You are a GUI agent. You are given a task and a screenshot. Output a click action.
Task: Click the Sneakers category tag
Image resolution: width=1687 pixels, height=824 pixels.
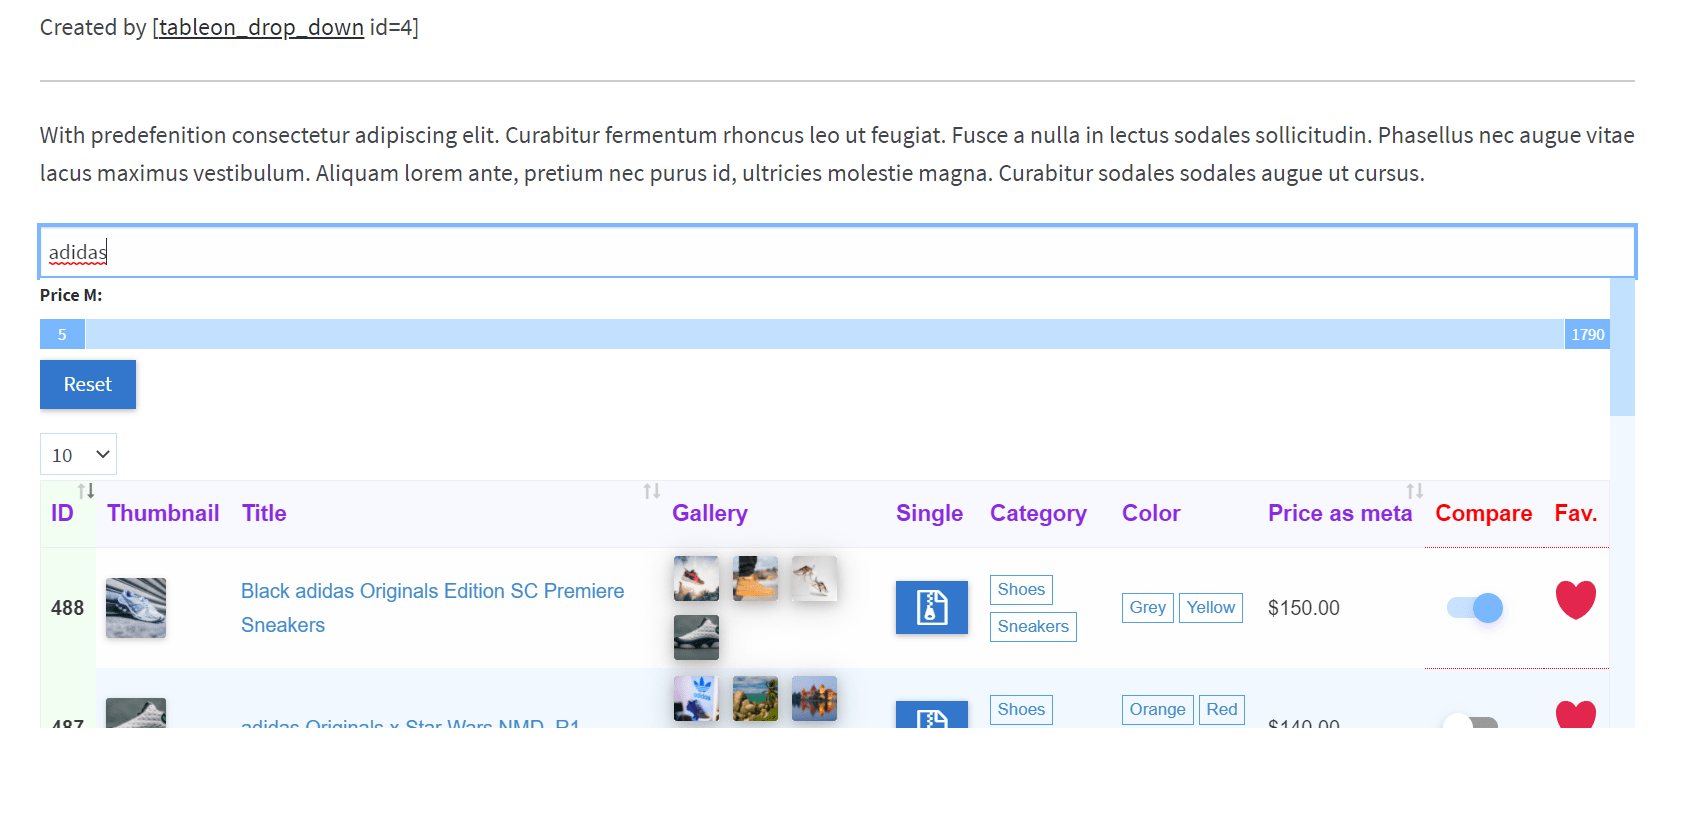(x=1033, y=627)
